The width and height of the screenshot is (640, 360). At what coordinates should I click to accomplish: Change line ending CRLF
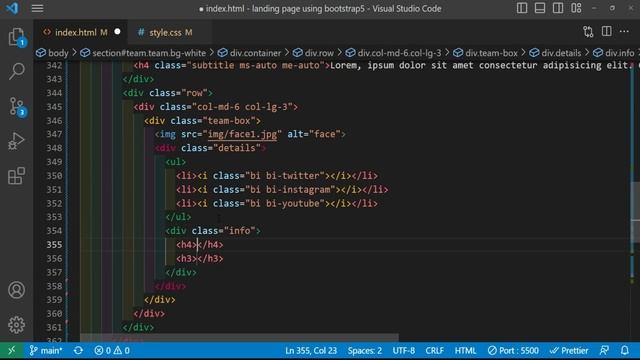click(x=434, y=351)
